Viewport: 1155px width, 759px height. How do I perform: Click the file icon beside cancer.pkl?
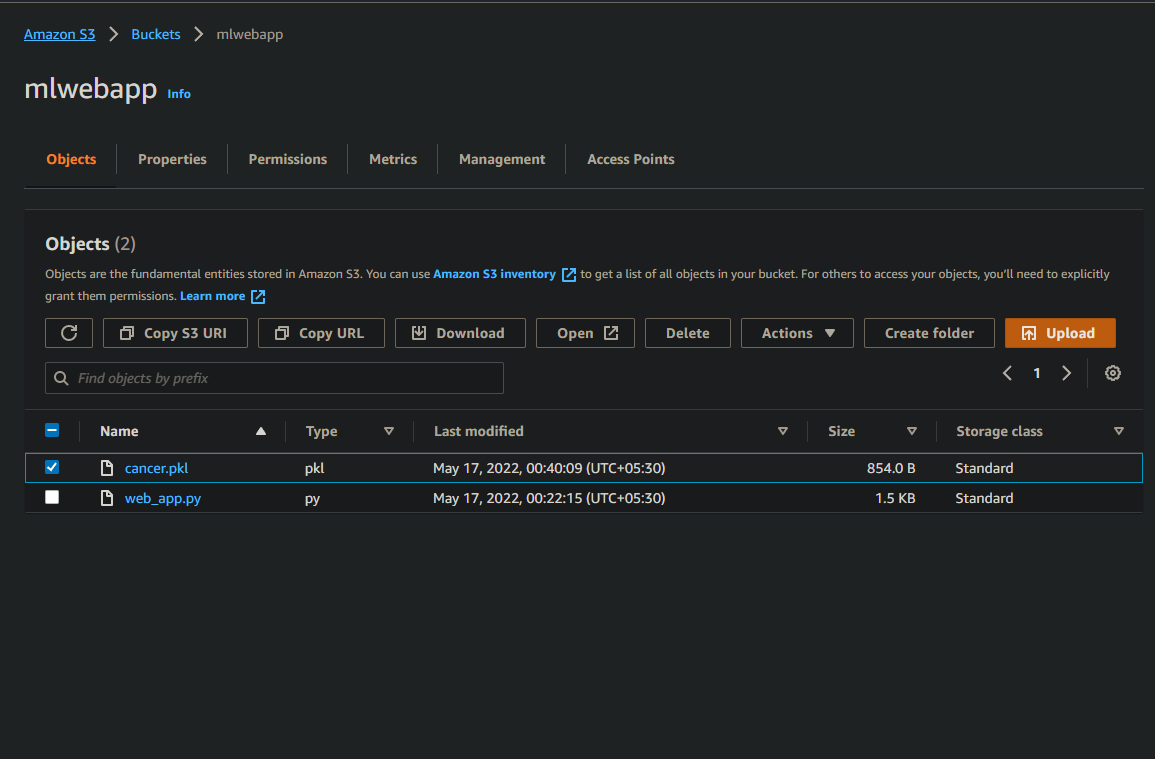coord(107,468)
